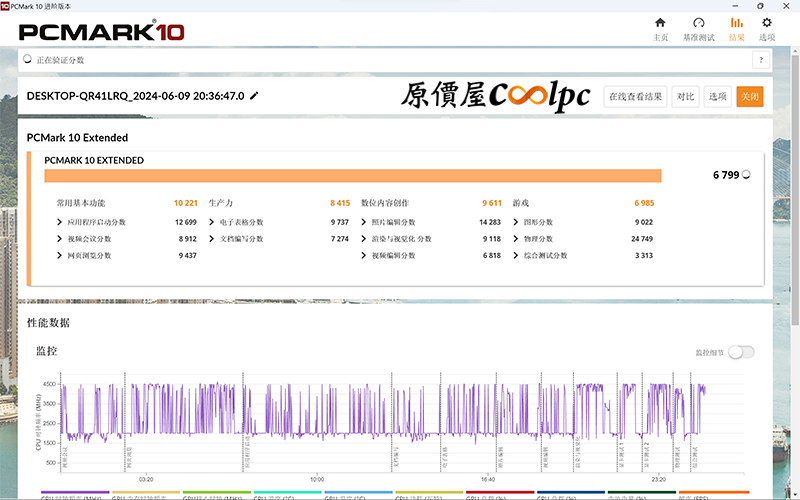
Task: Click the pencil icon to rename the result
Action: pyautogui.click(x=254, y=96)
